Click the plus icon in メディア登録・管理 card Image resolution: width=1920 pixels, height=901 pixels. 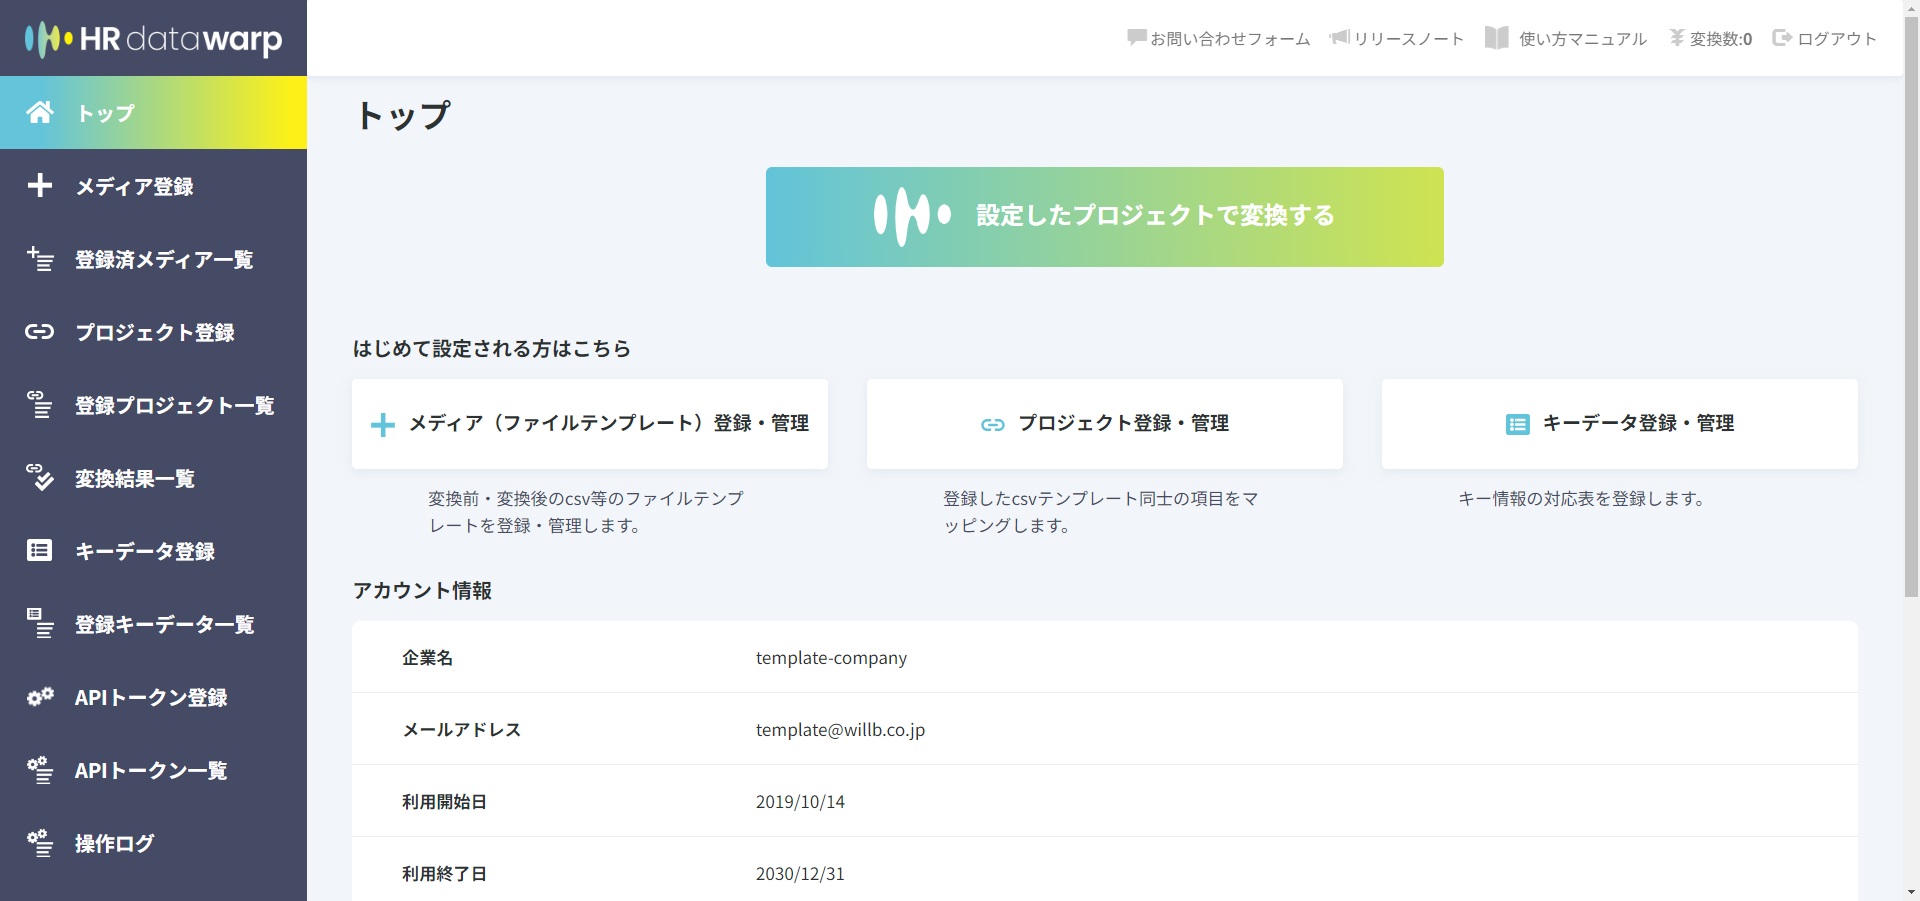[383, 425]
